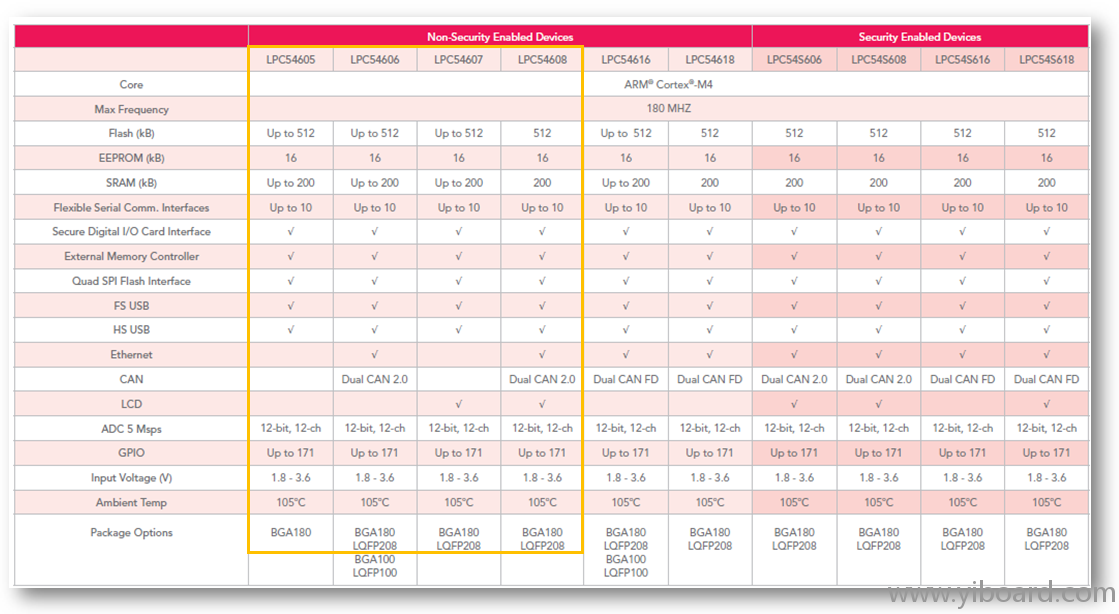Click the EEPROM (kB) row label
Viewport: 1119px width, 614px height.
(131, 158)
